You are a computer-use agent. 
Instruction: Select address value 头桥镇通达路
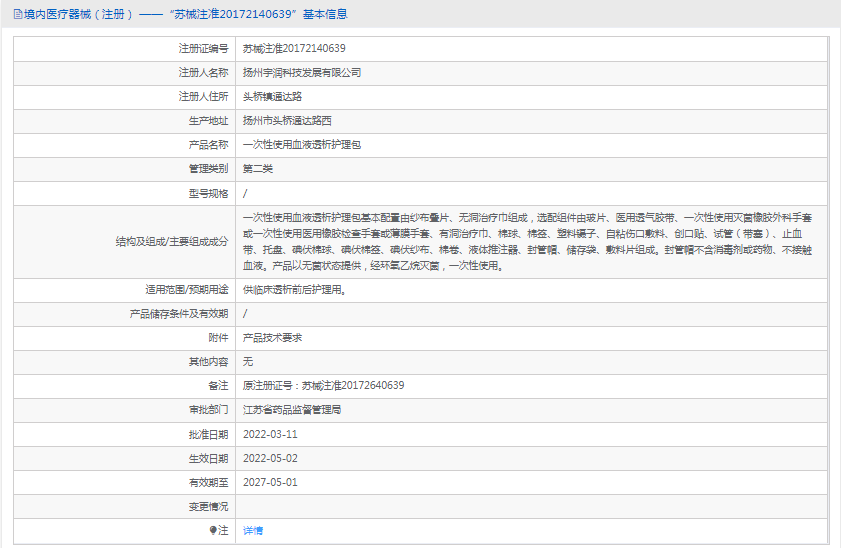tap(272, 97)
